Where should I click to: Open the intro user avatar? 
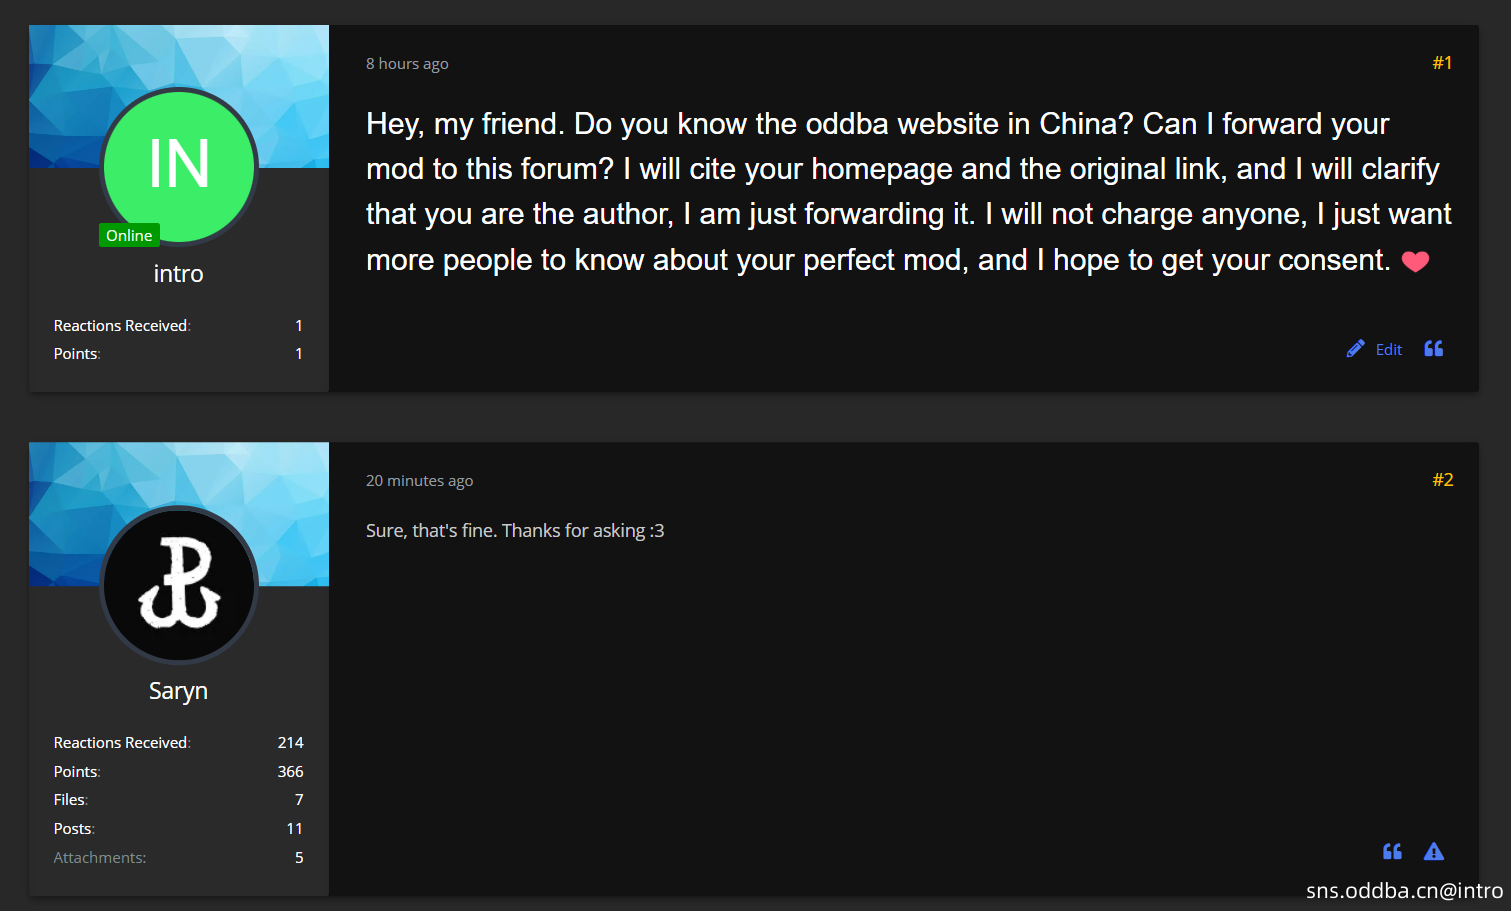click(x=179, y=165)
